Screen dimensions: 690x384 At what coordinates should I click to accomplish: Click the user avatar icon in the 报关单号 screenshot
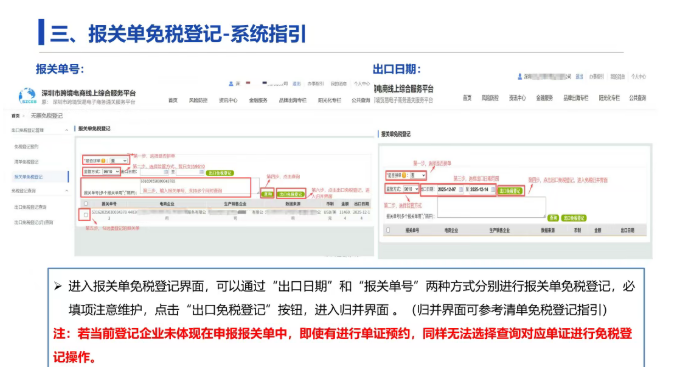tap(231, 84)
